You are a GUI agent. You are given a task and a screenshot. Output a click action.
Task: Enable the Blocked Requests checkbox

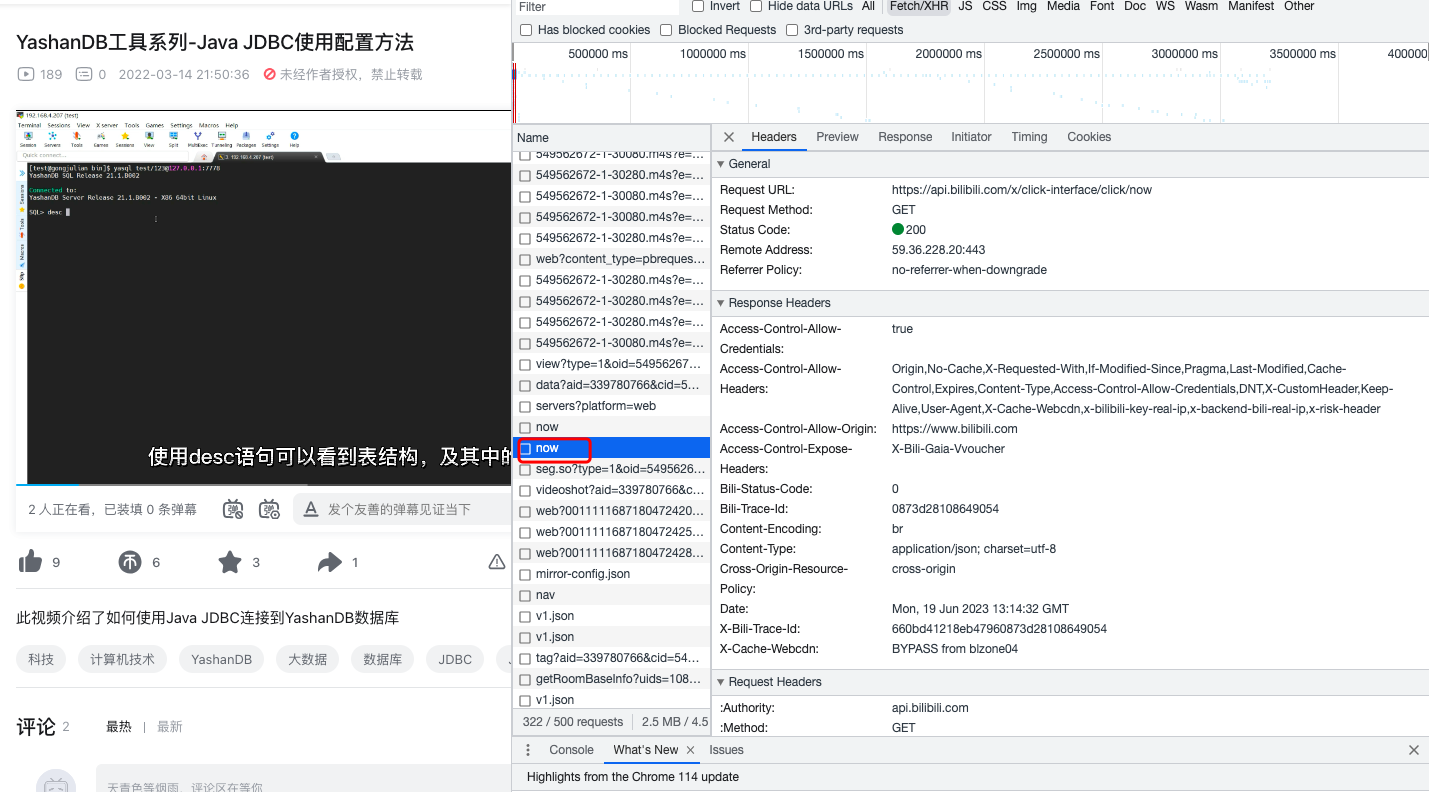[x=666, y=30]
